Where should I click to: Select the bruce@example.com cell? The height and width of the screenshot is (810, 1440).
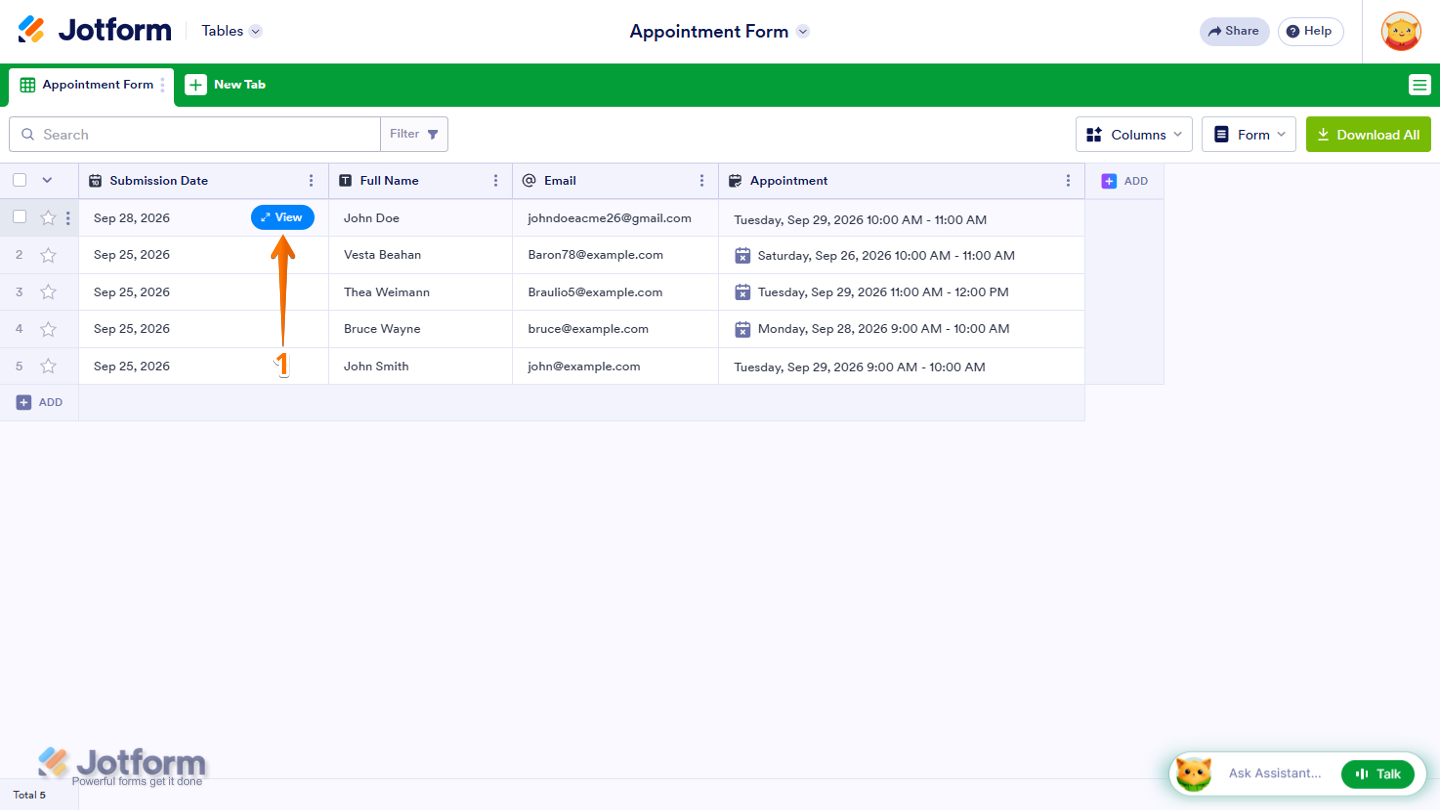[x=615, y=329]
